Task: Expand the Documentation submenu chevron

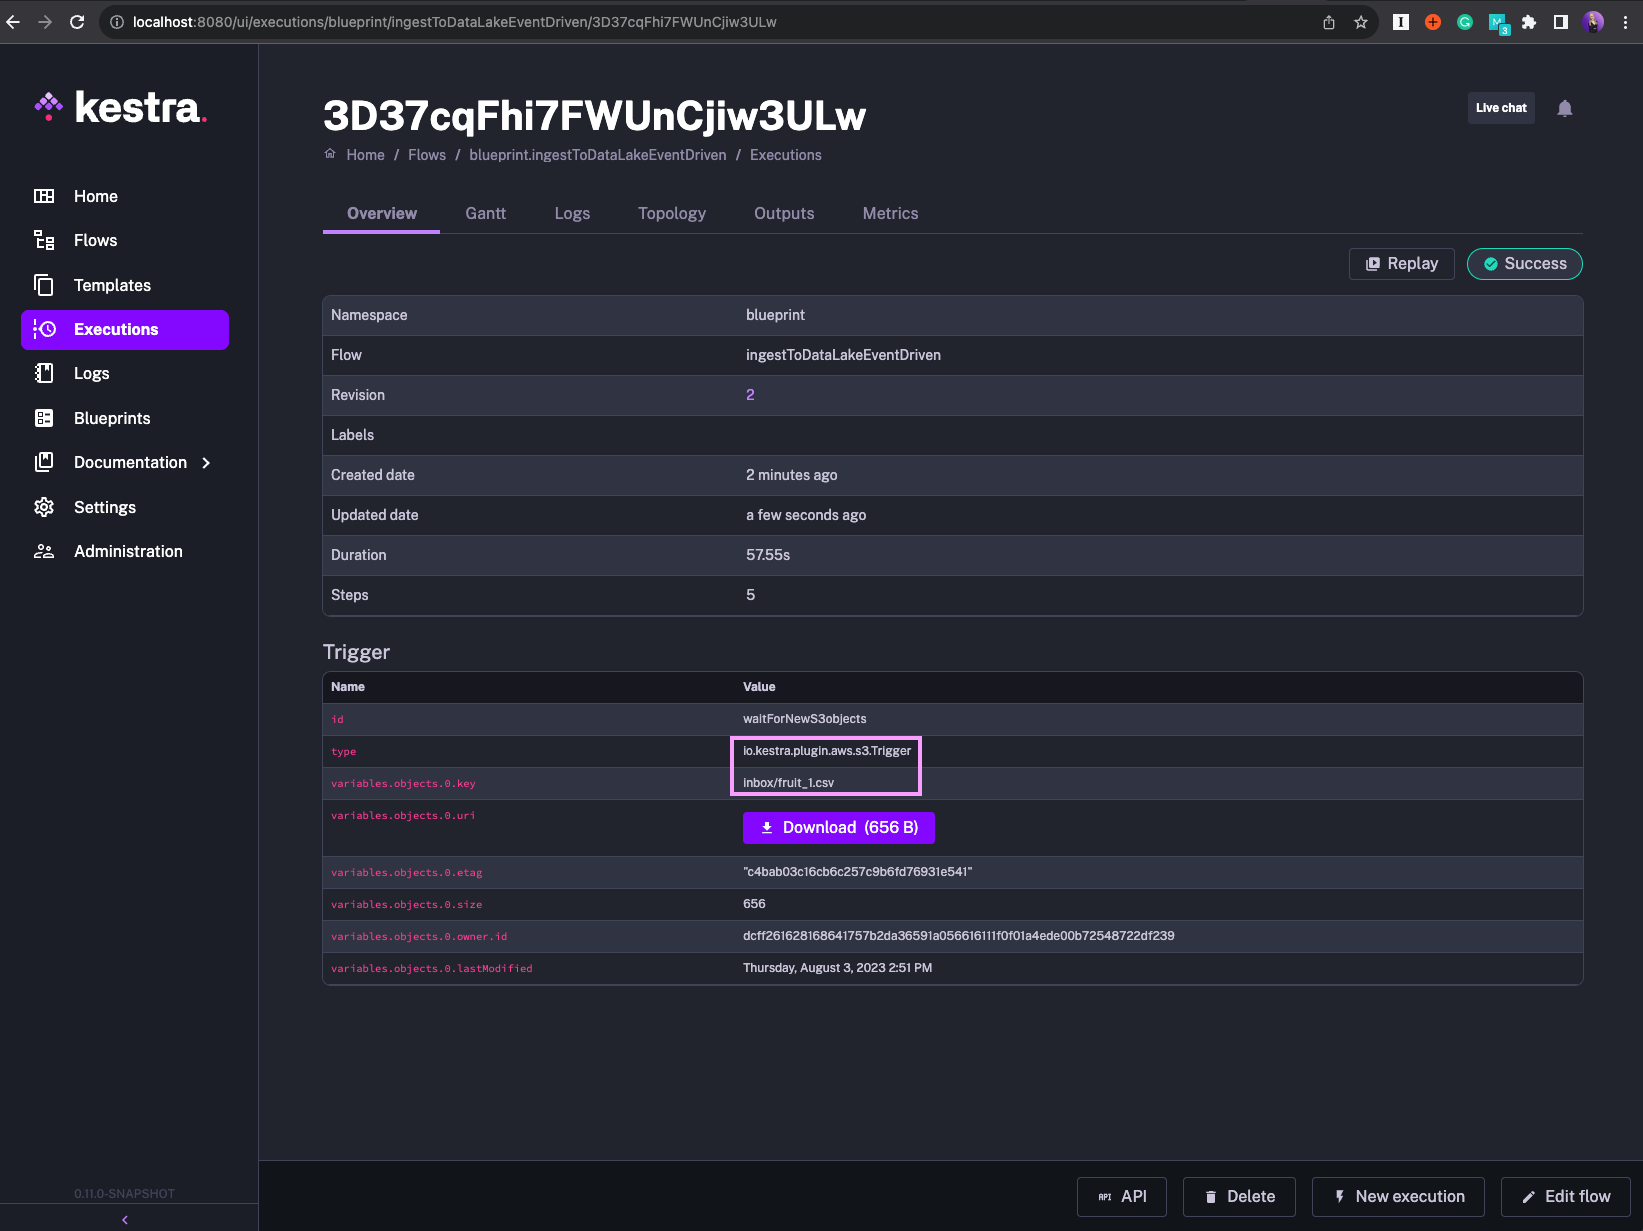Action: click(206, 463)
